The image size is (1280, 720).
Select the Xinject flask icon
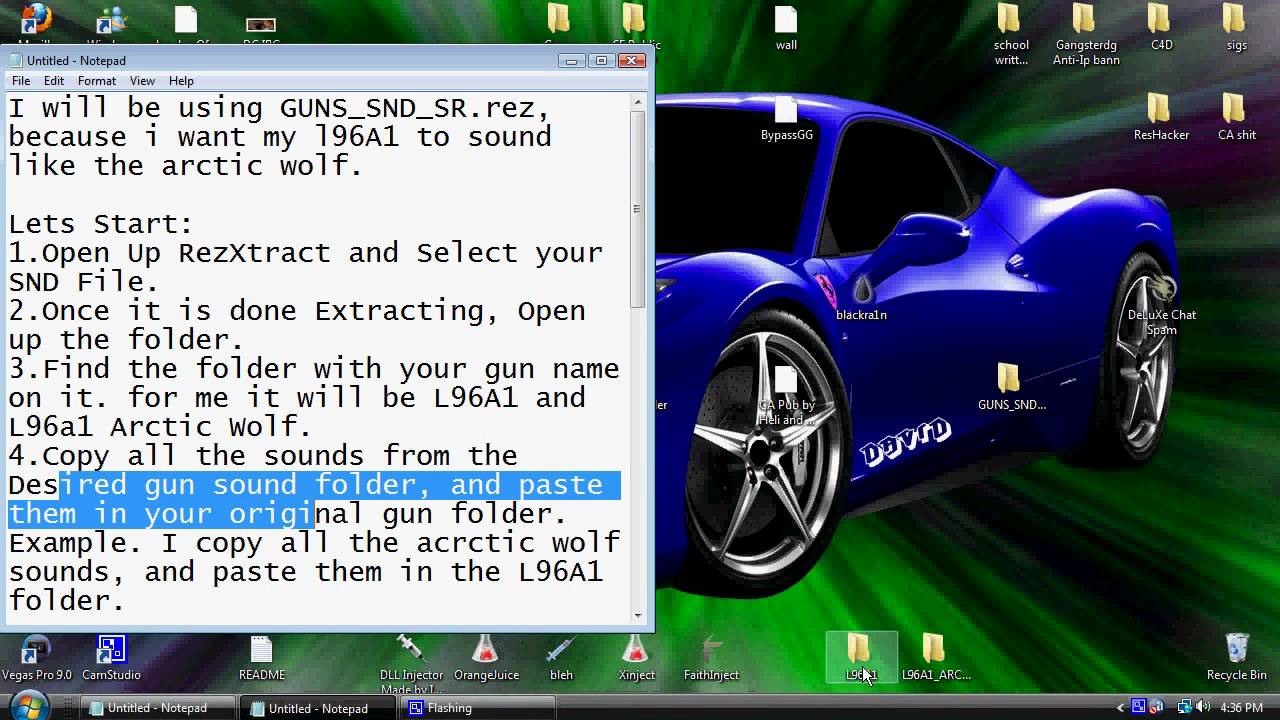[x=636, y=657]
